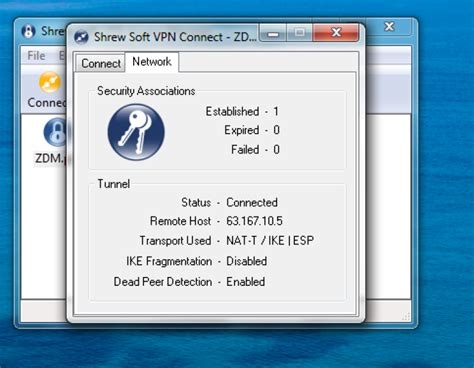The height and width of the screenshot is (368, 474).
Task: Click the Failed count value
Action: point(276,149)
